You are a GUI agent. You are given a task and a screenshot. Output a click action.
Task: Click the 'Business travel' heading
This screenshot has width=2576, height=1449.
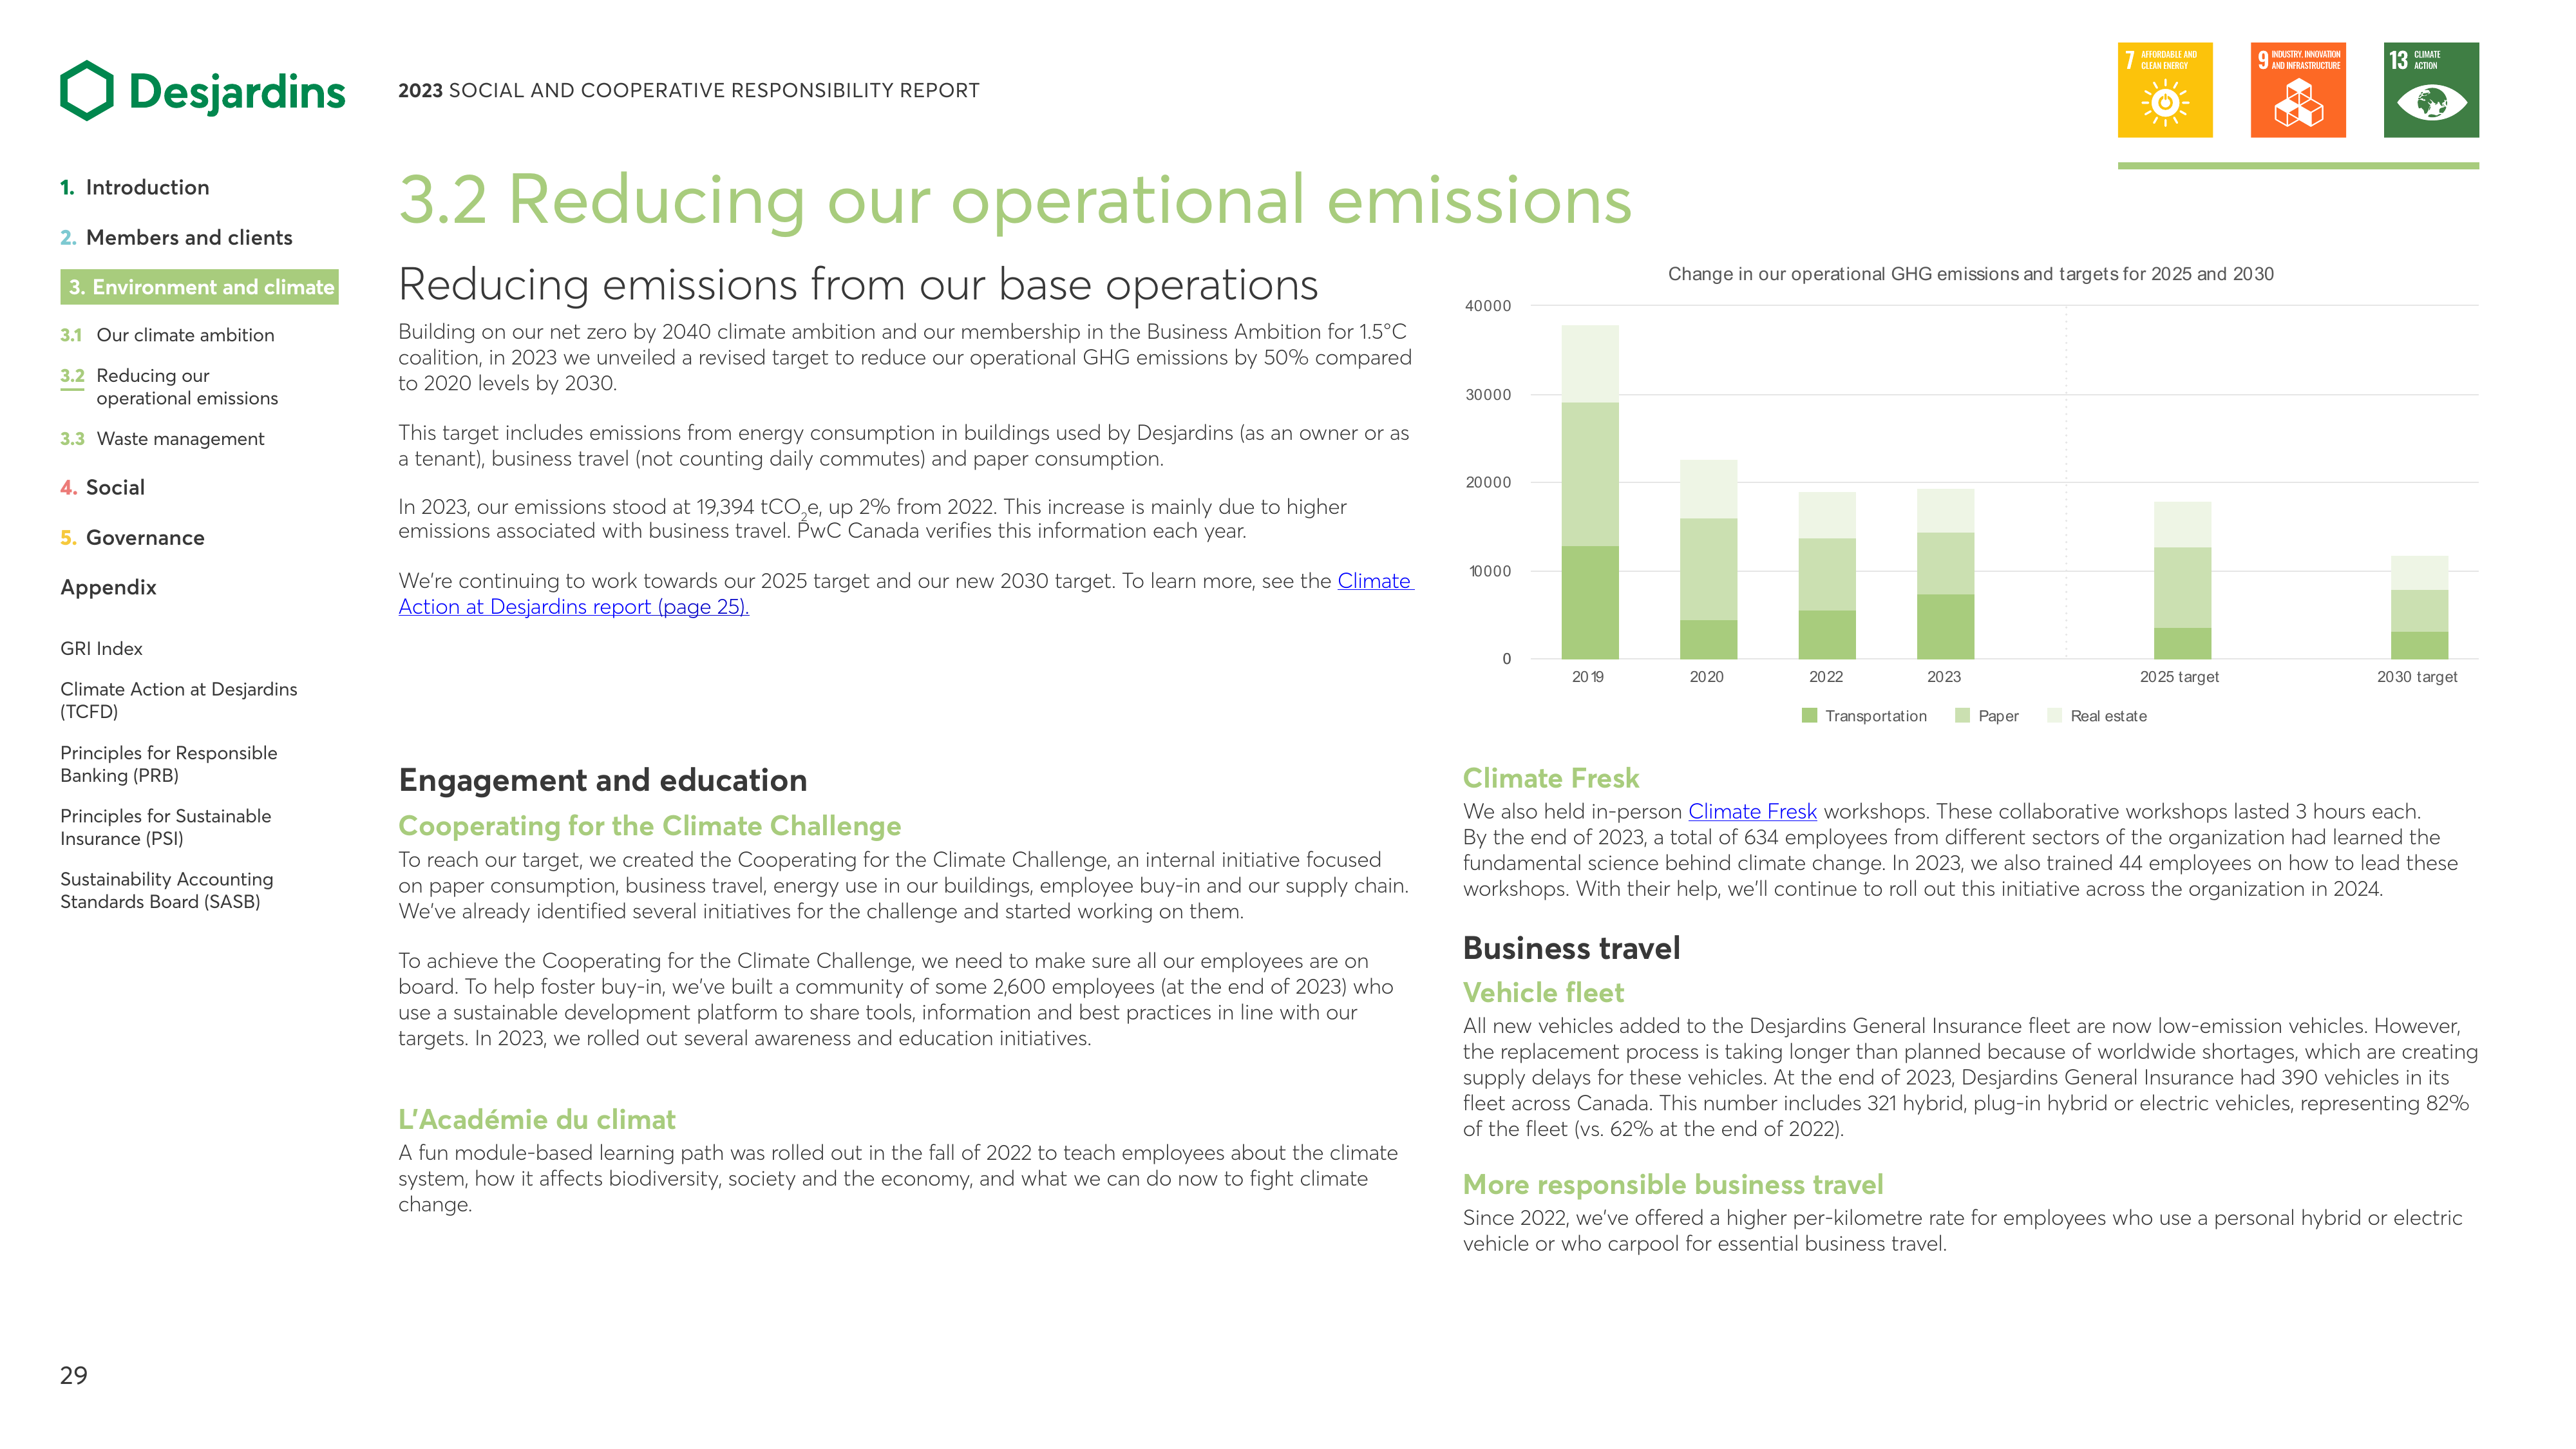(1572, 948)
